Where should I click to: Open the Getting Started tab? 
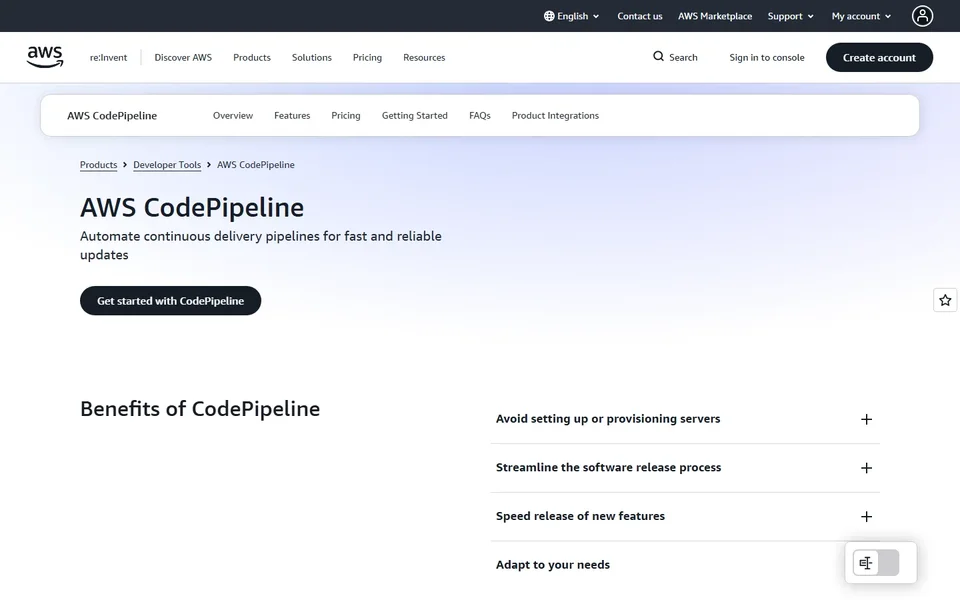click(414, 115)
